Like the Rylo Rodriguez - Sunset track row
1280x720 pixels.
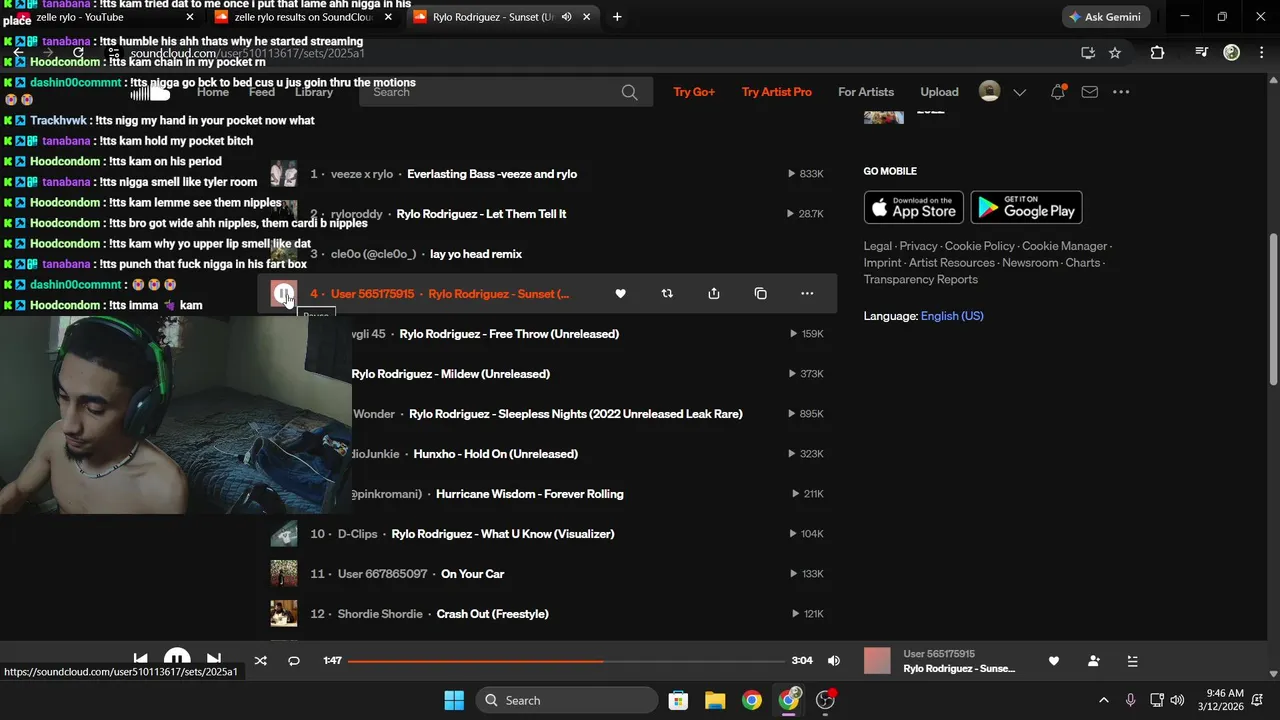[x=620, y=294]
